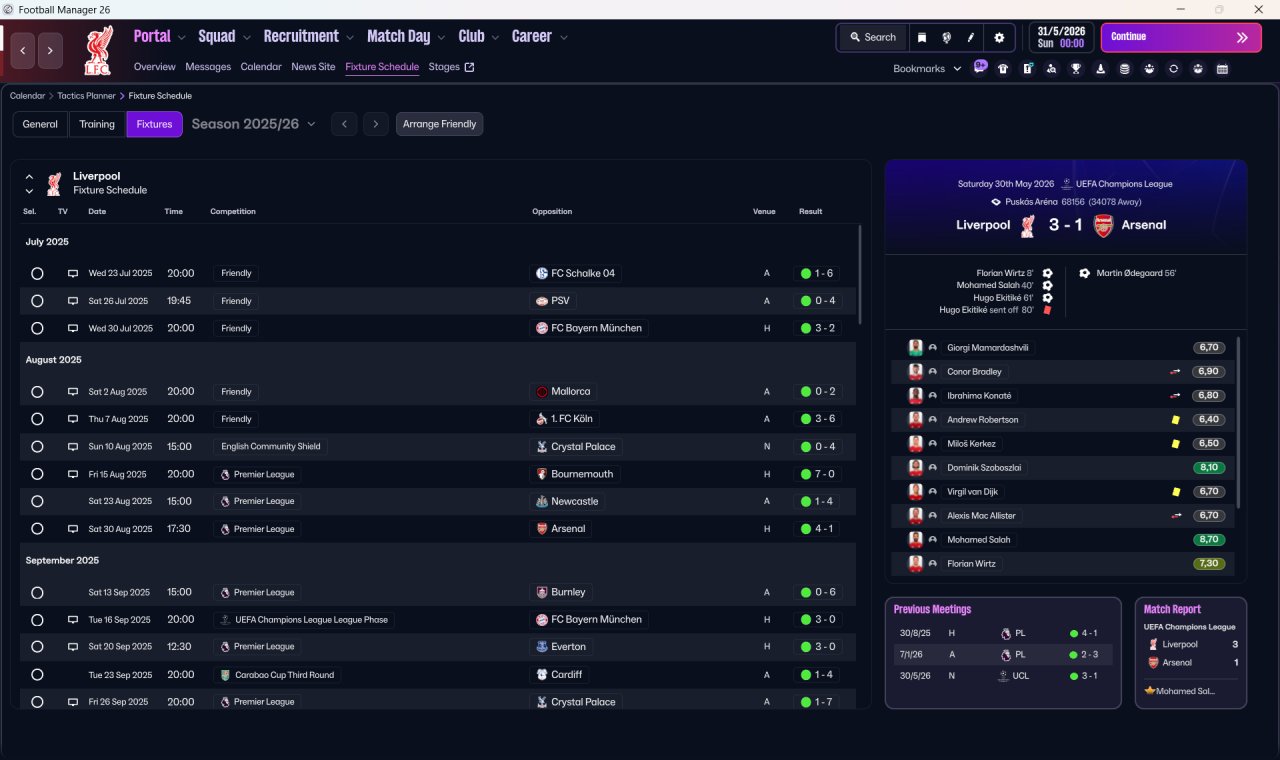The width and height of the screenshot is (1280, 760).
Task: Open bookmark icon beside the Search box
Action: tap(922, 38)
